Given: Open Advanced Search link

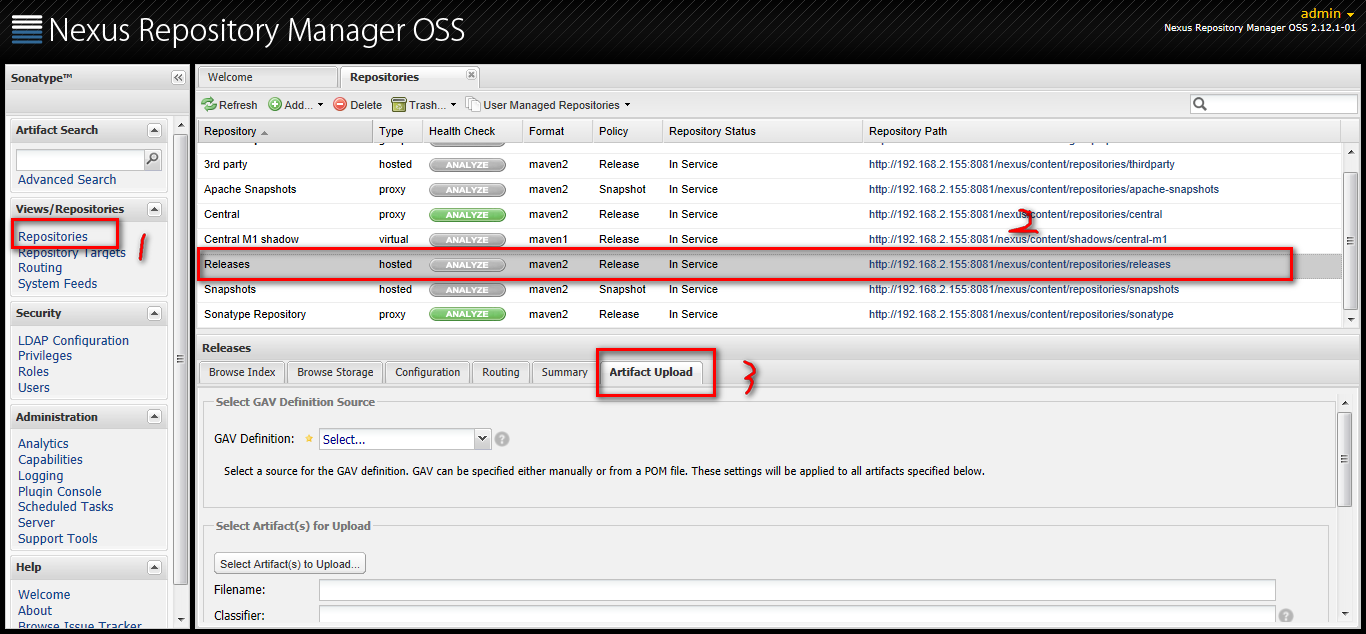Looking at the screenshot, I should coord(67,180).
